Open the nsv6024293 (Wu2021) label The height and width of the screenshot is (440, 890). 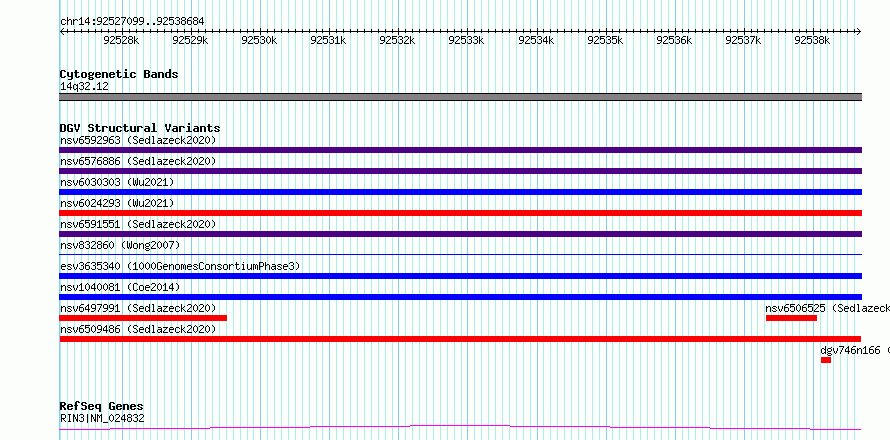[117, 203]
